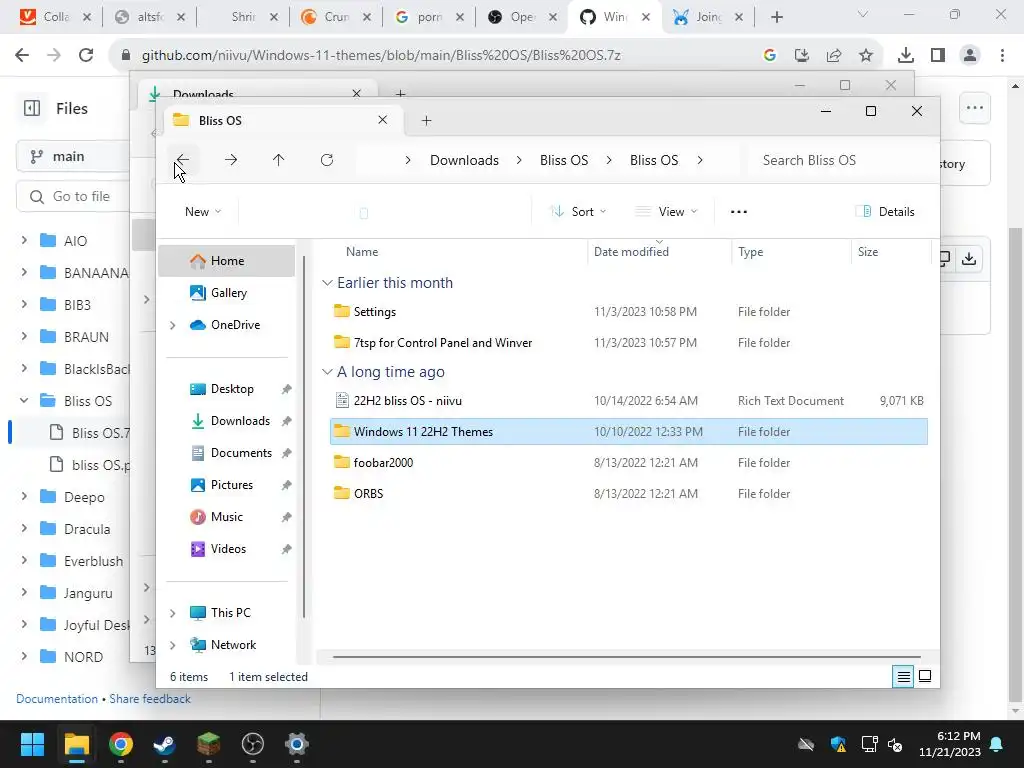The image size is (1024, 768).
Task: Select the Settings folder
Action: pos(628,312)
